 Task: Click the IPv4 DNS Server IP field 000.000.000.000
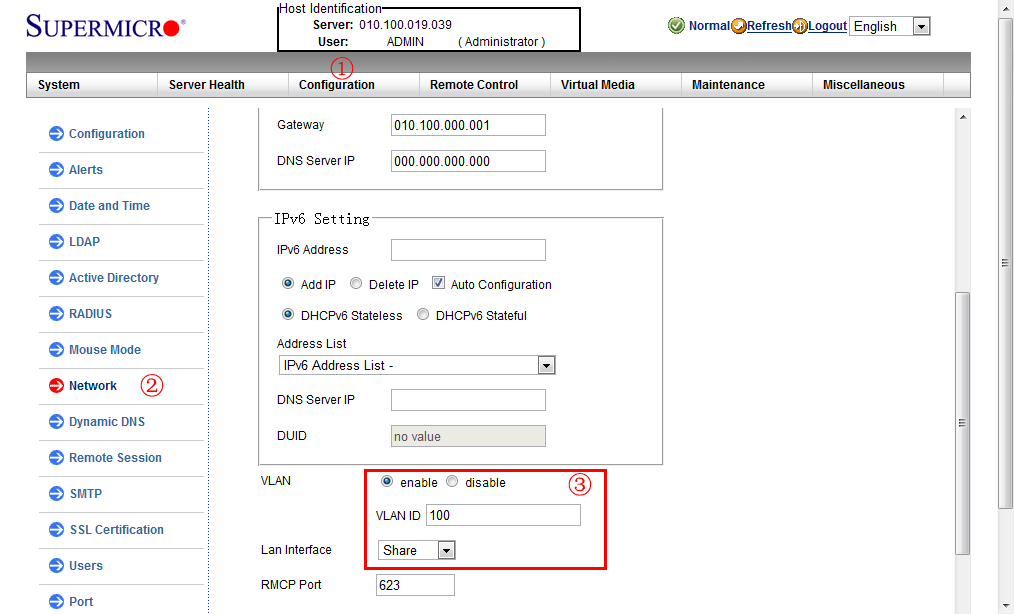tap(468, 161)
